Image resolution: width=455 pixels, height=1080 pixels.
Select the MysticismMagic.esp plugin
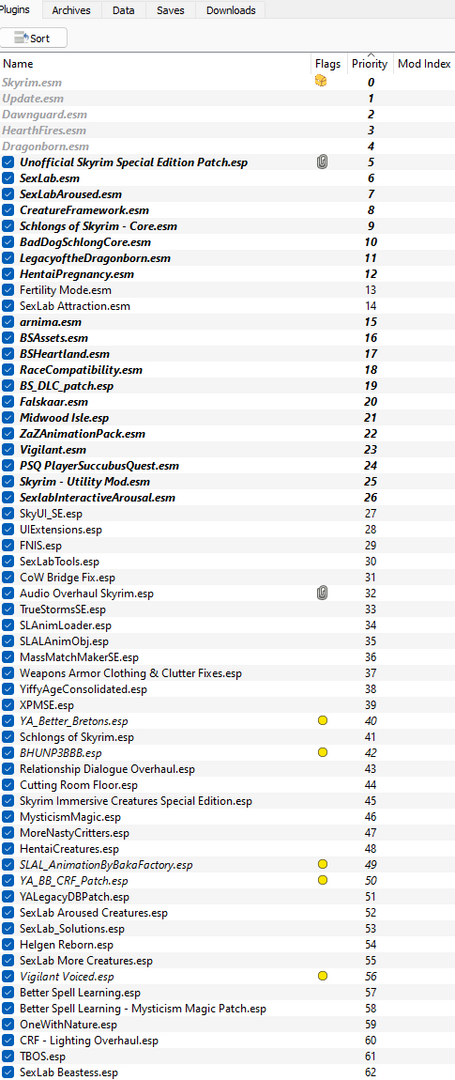227,817
